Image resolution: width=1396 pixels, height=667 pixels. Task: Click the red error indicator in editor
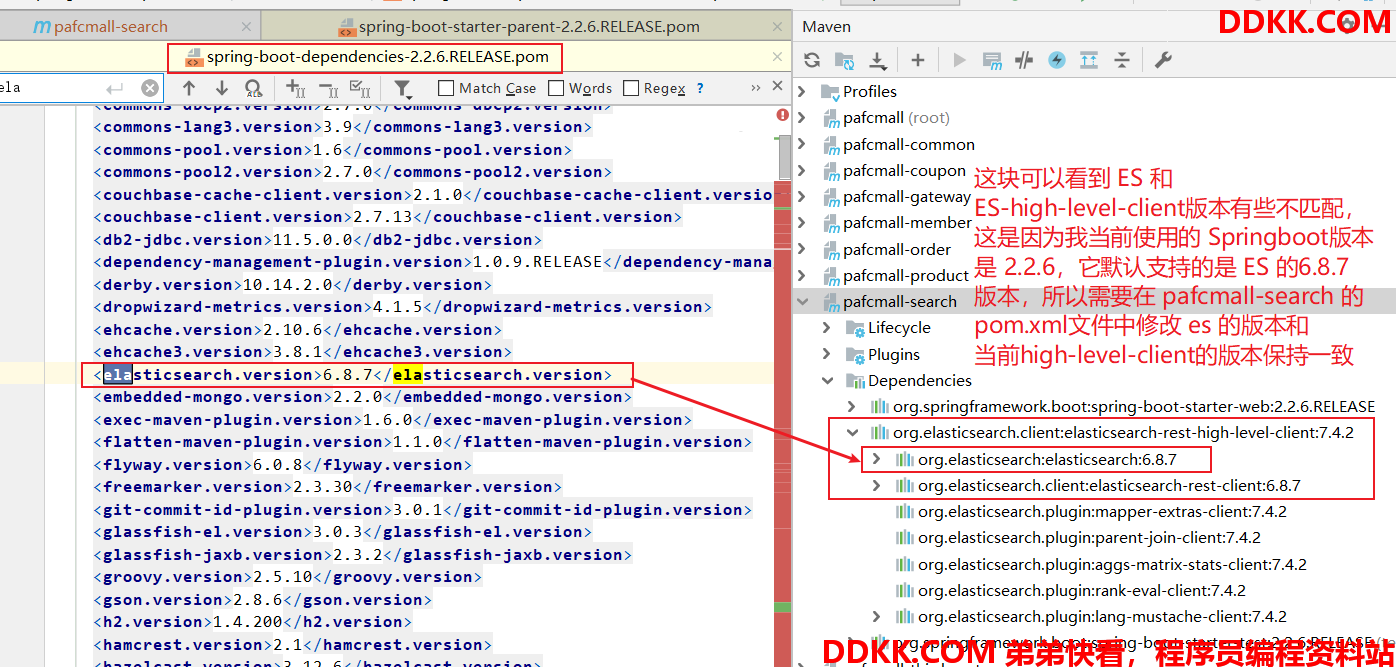pos(783,115)
